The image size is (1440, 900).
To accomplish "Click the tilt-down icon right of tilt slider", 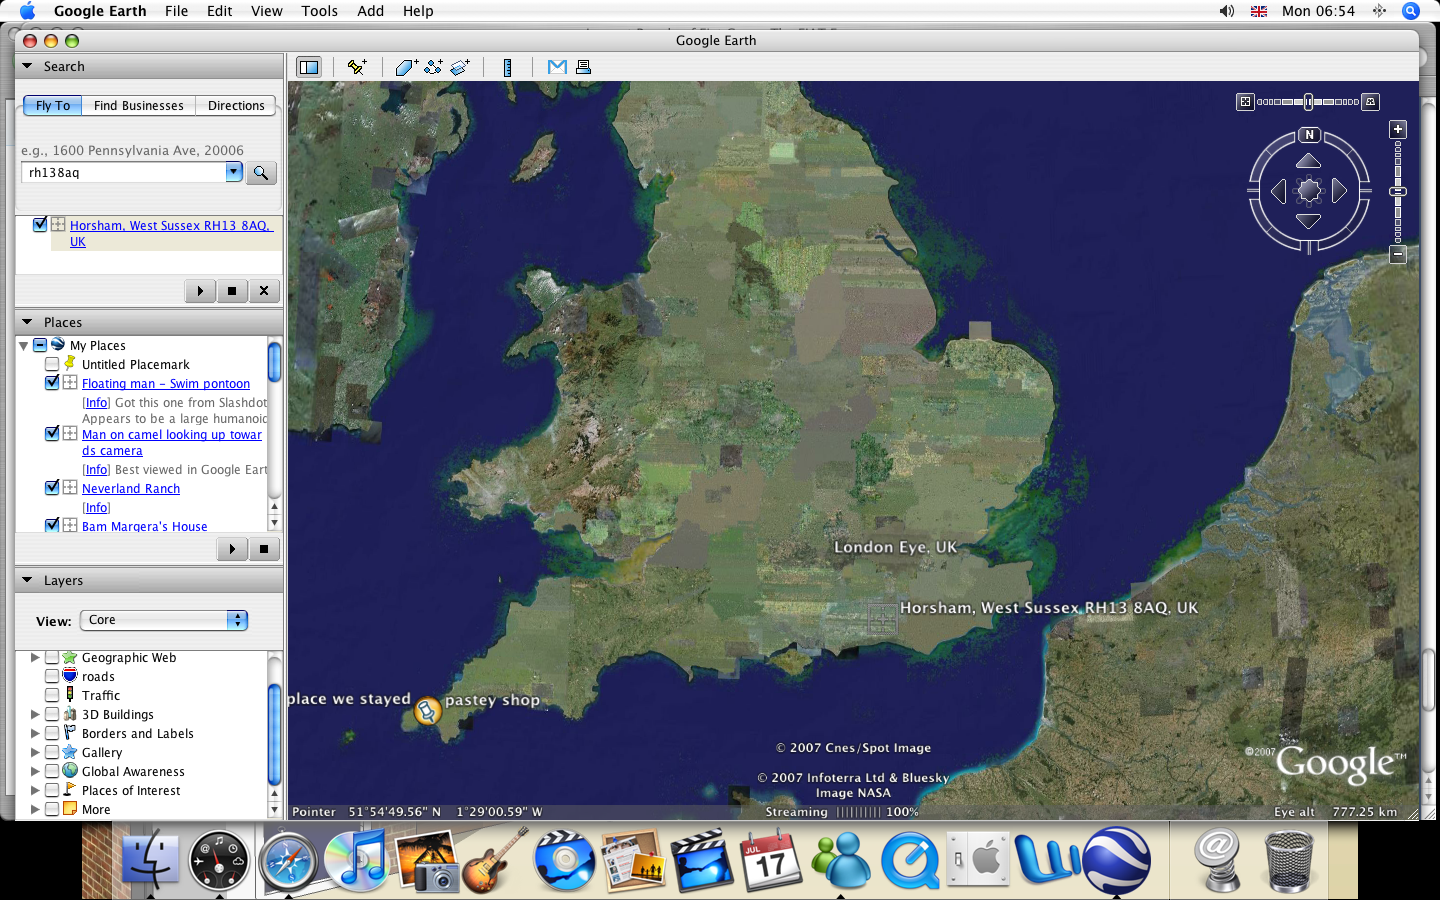I will [1371, 102].
